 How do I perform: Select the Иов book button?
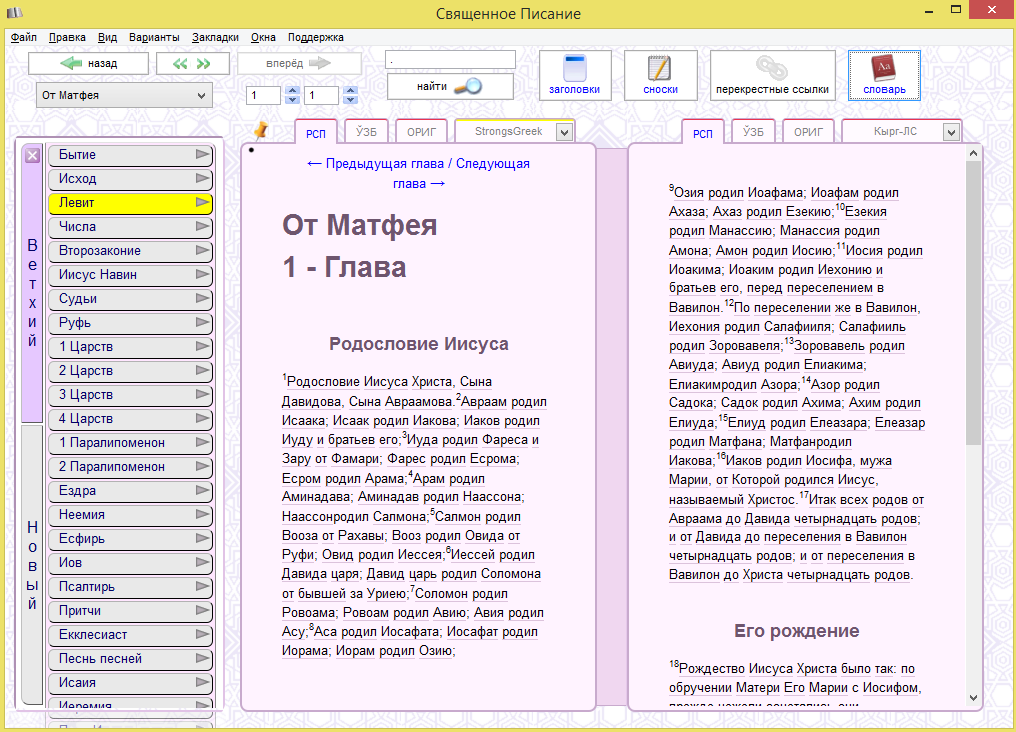(130, 563)
